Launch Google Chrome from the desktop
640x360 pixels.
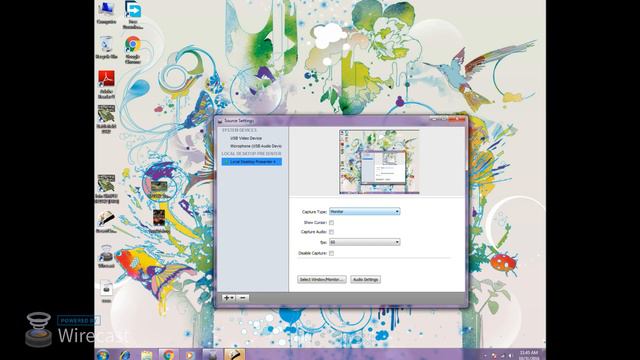(x=133, y=50)
